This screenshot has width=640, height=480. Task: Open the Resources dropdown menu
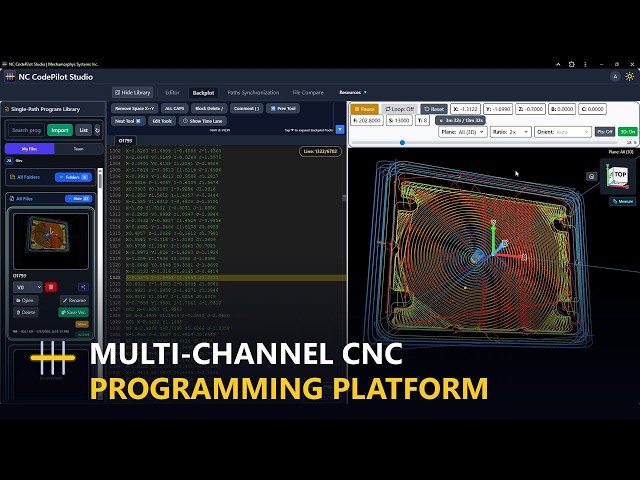coord(353,93)
